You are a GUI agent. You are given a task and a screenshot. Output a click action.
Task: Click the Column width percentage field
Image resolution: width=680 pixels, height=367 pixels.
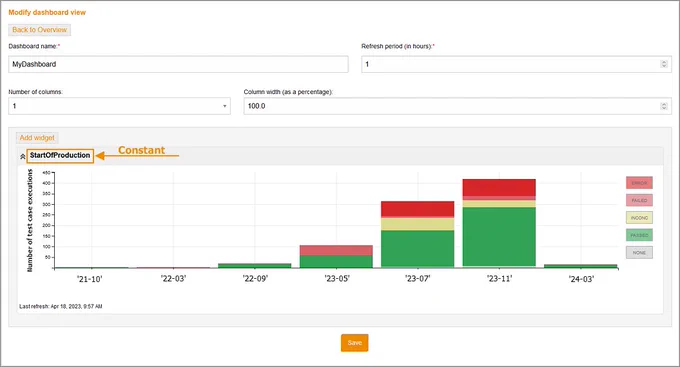tap(458, 106)
